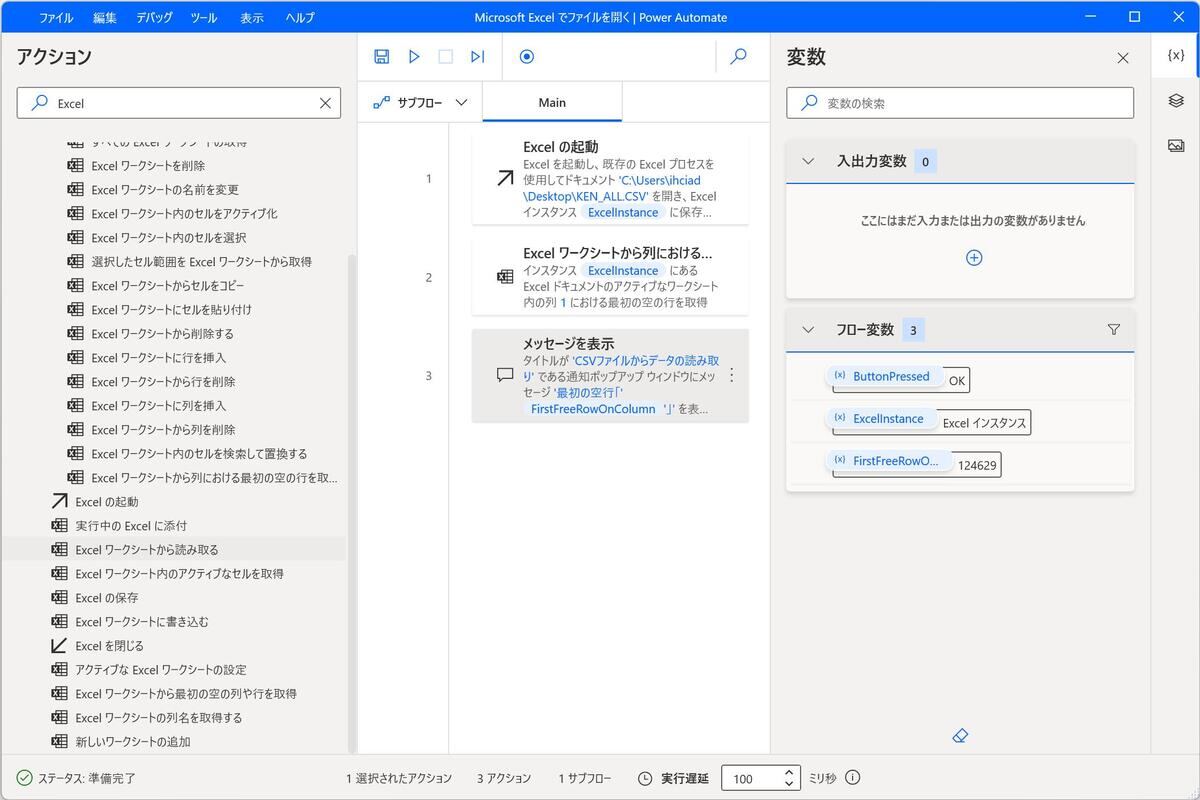Clear the Excel action search text
Viewport: 1200px width, 800px height.
click(x=325, y=103)
